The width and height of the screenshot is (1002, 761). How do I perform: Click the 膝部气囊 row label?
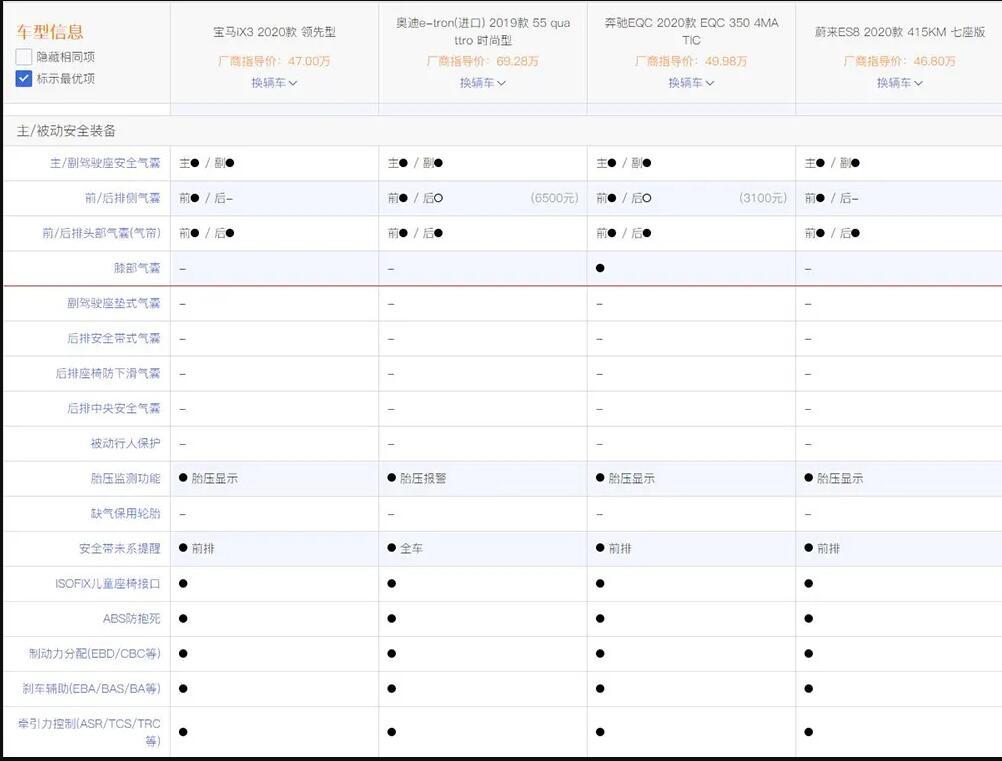pyautogui.click(x=137, y=268)
